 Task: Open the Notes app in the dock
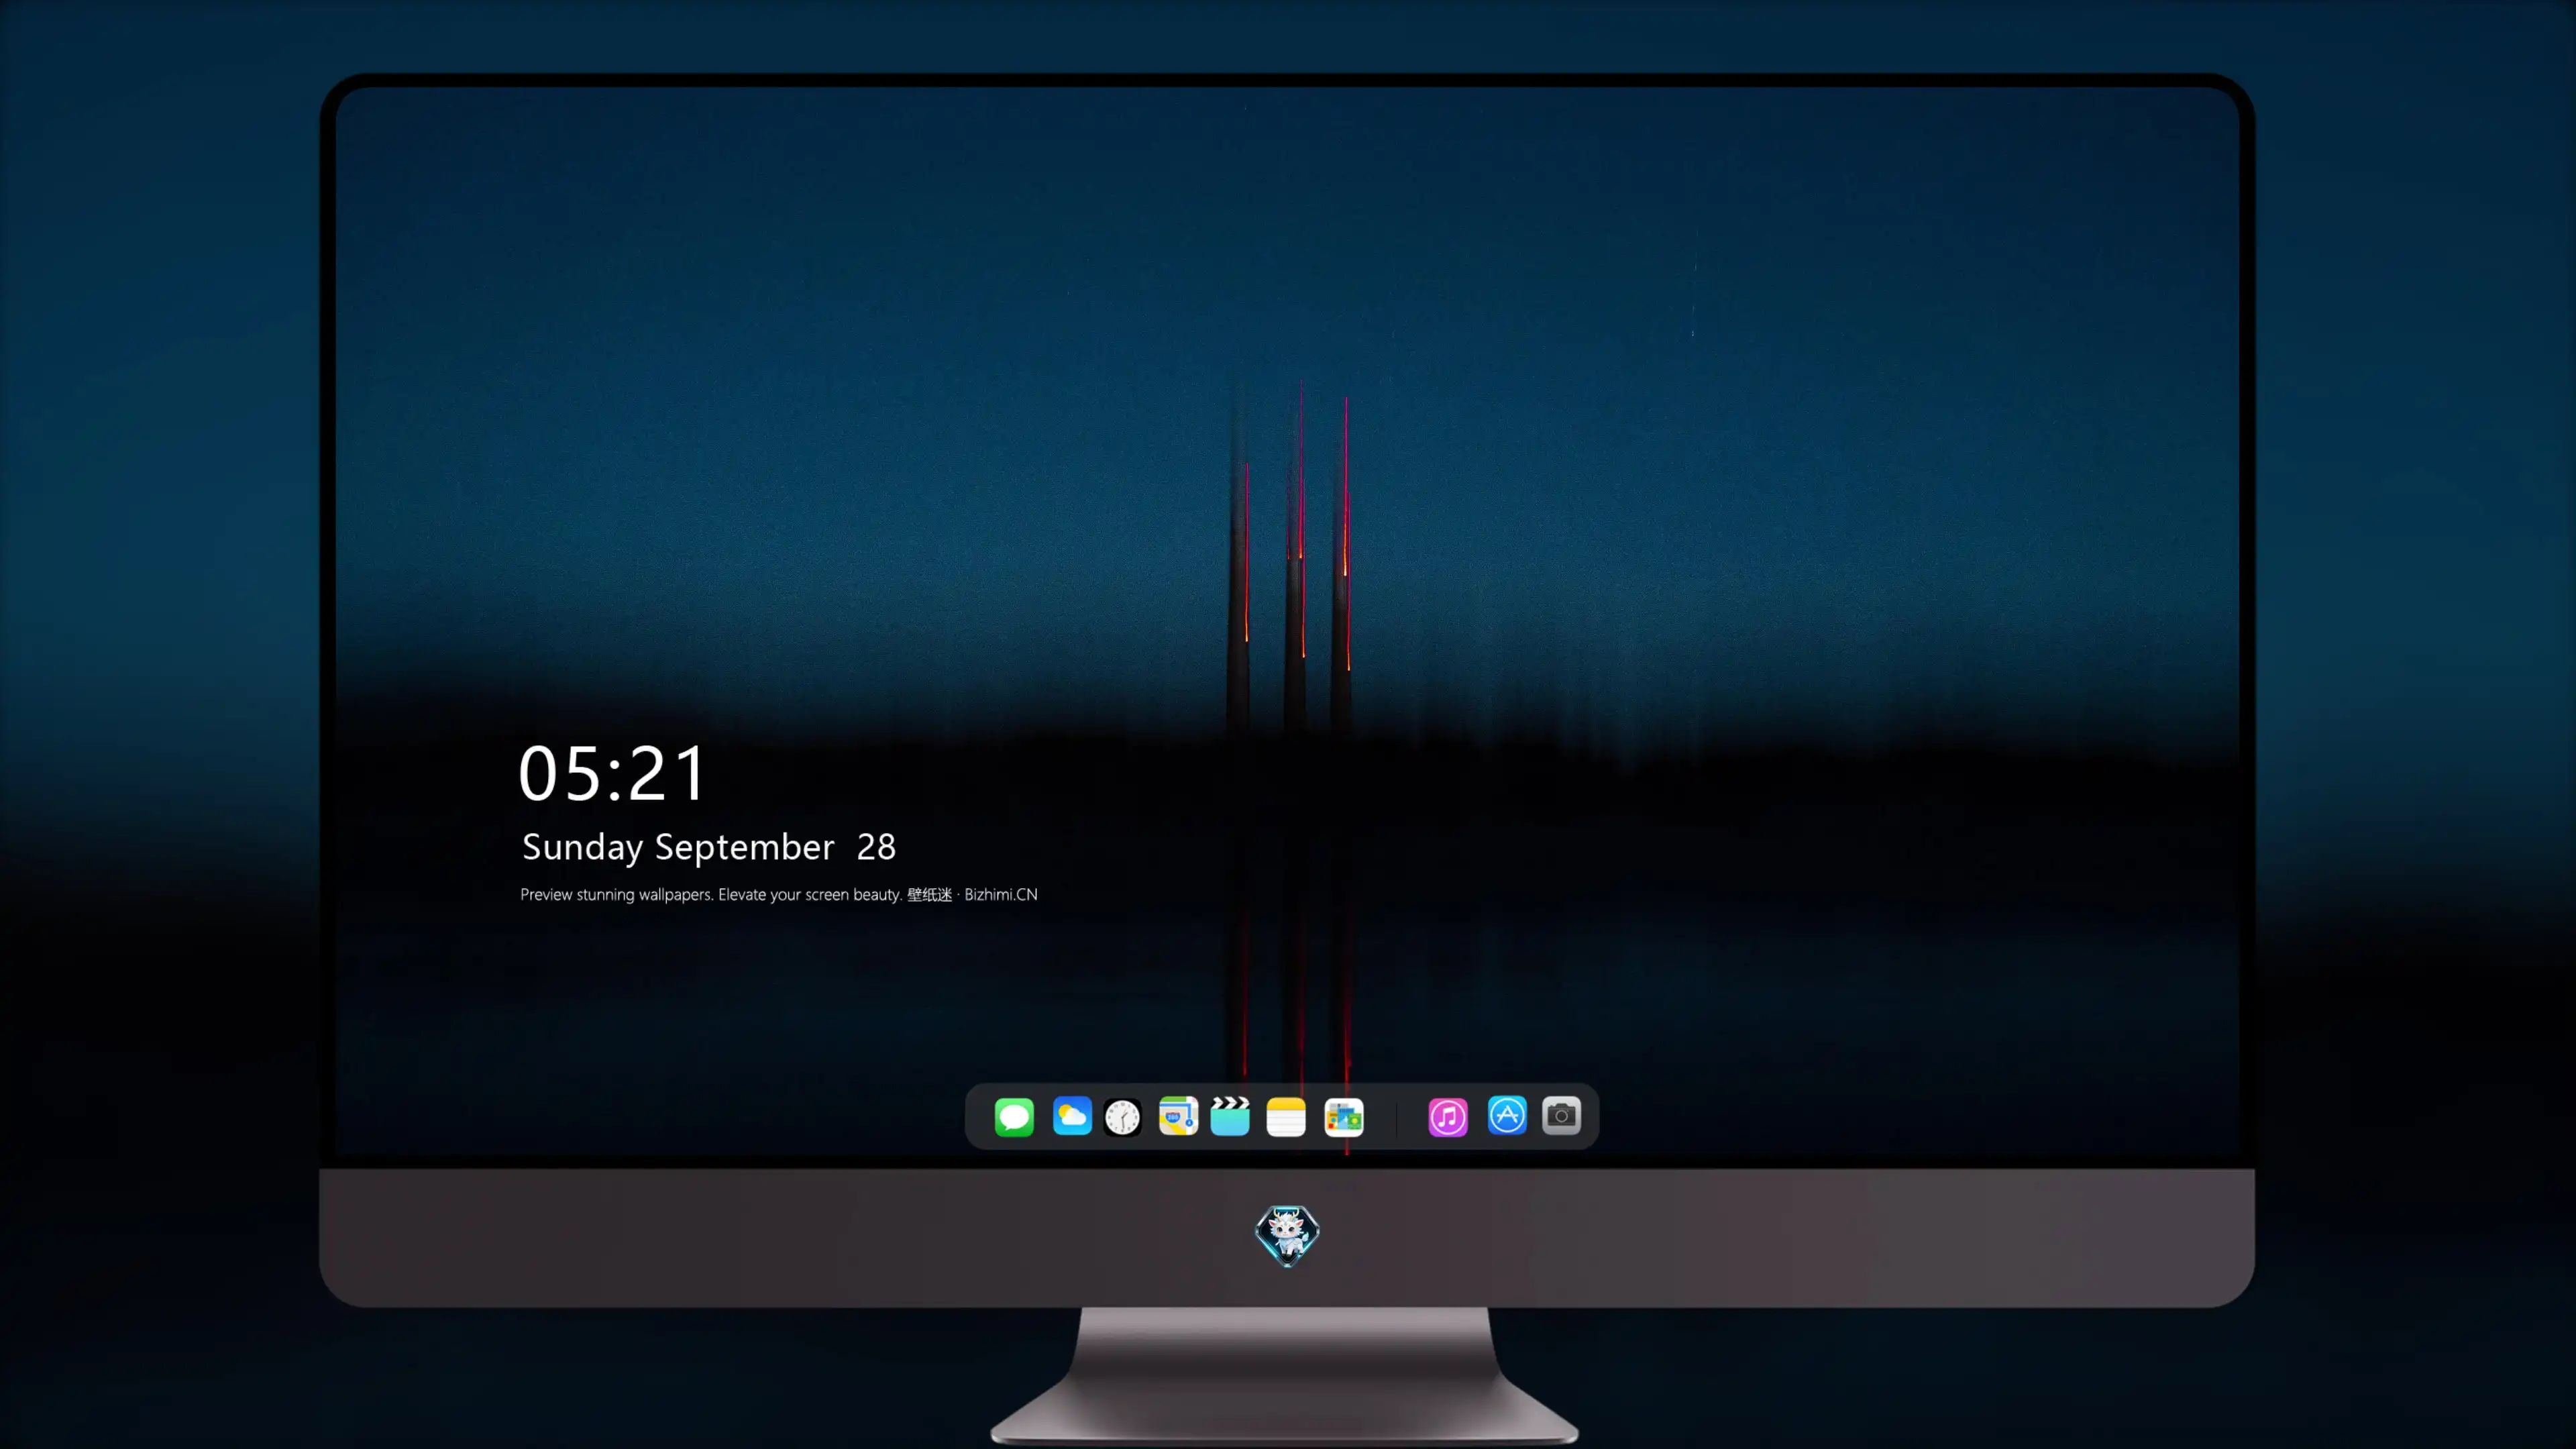pyautogui.click(x=1286, y=1116)
